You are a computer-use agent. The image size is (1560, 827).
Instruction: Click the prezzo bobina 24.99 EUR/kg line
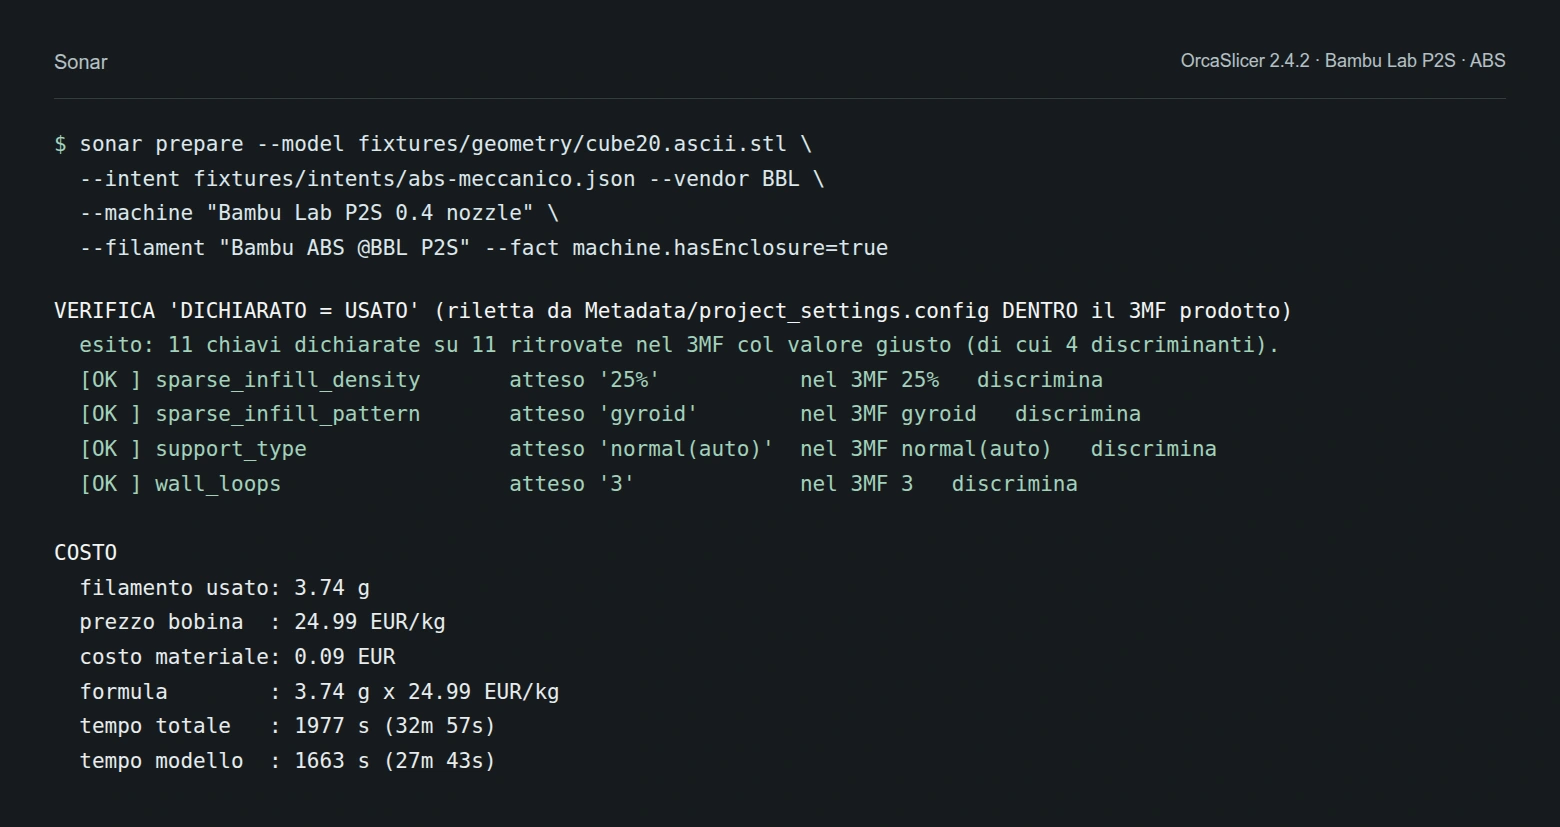[x=263, y=622]
